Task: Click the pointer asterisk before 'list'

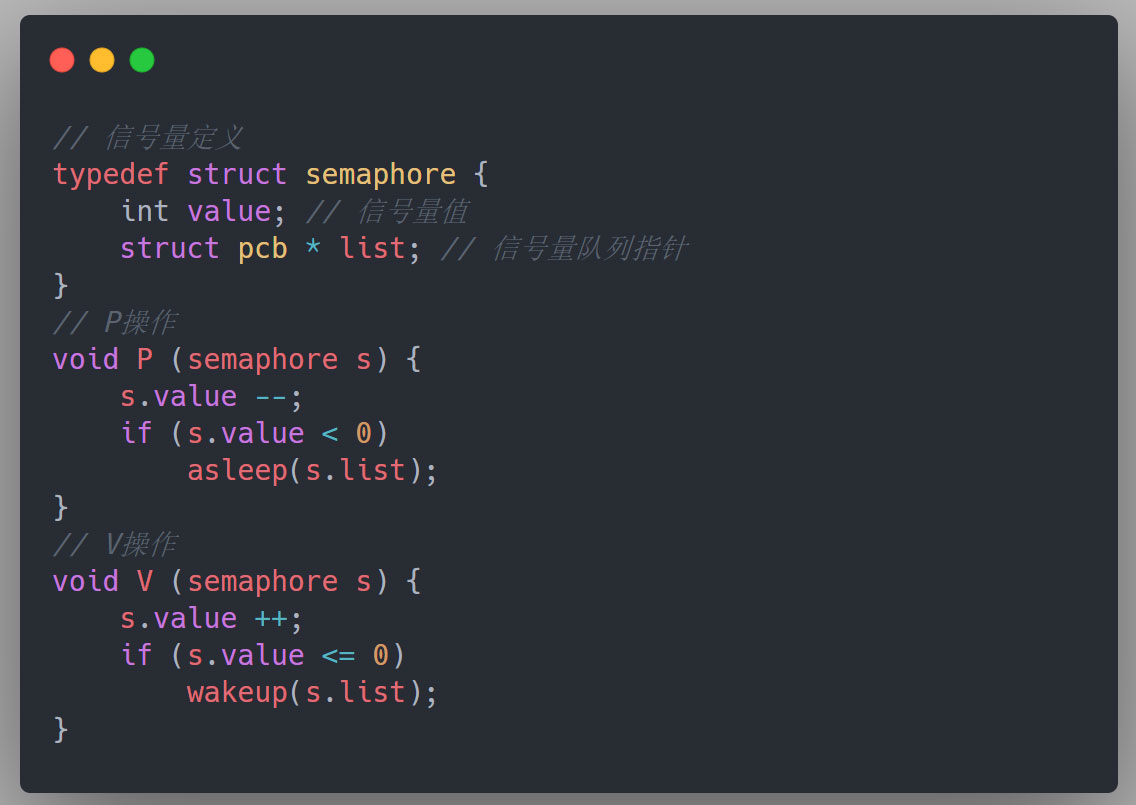Action: pos(313,248)
